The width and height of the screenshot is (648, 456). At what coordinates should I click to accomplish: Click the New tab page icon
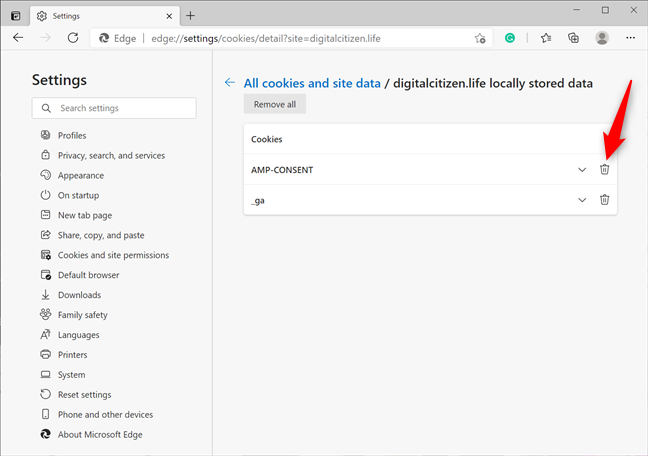[x=45, y=215]
